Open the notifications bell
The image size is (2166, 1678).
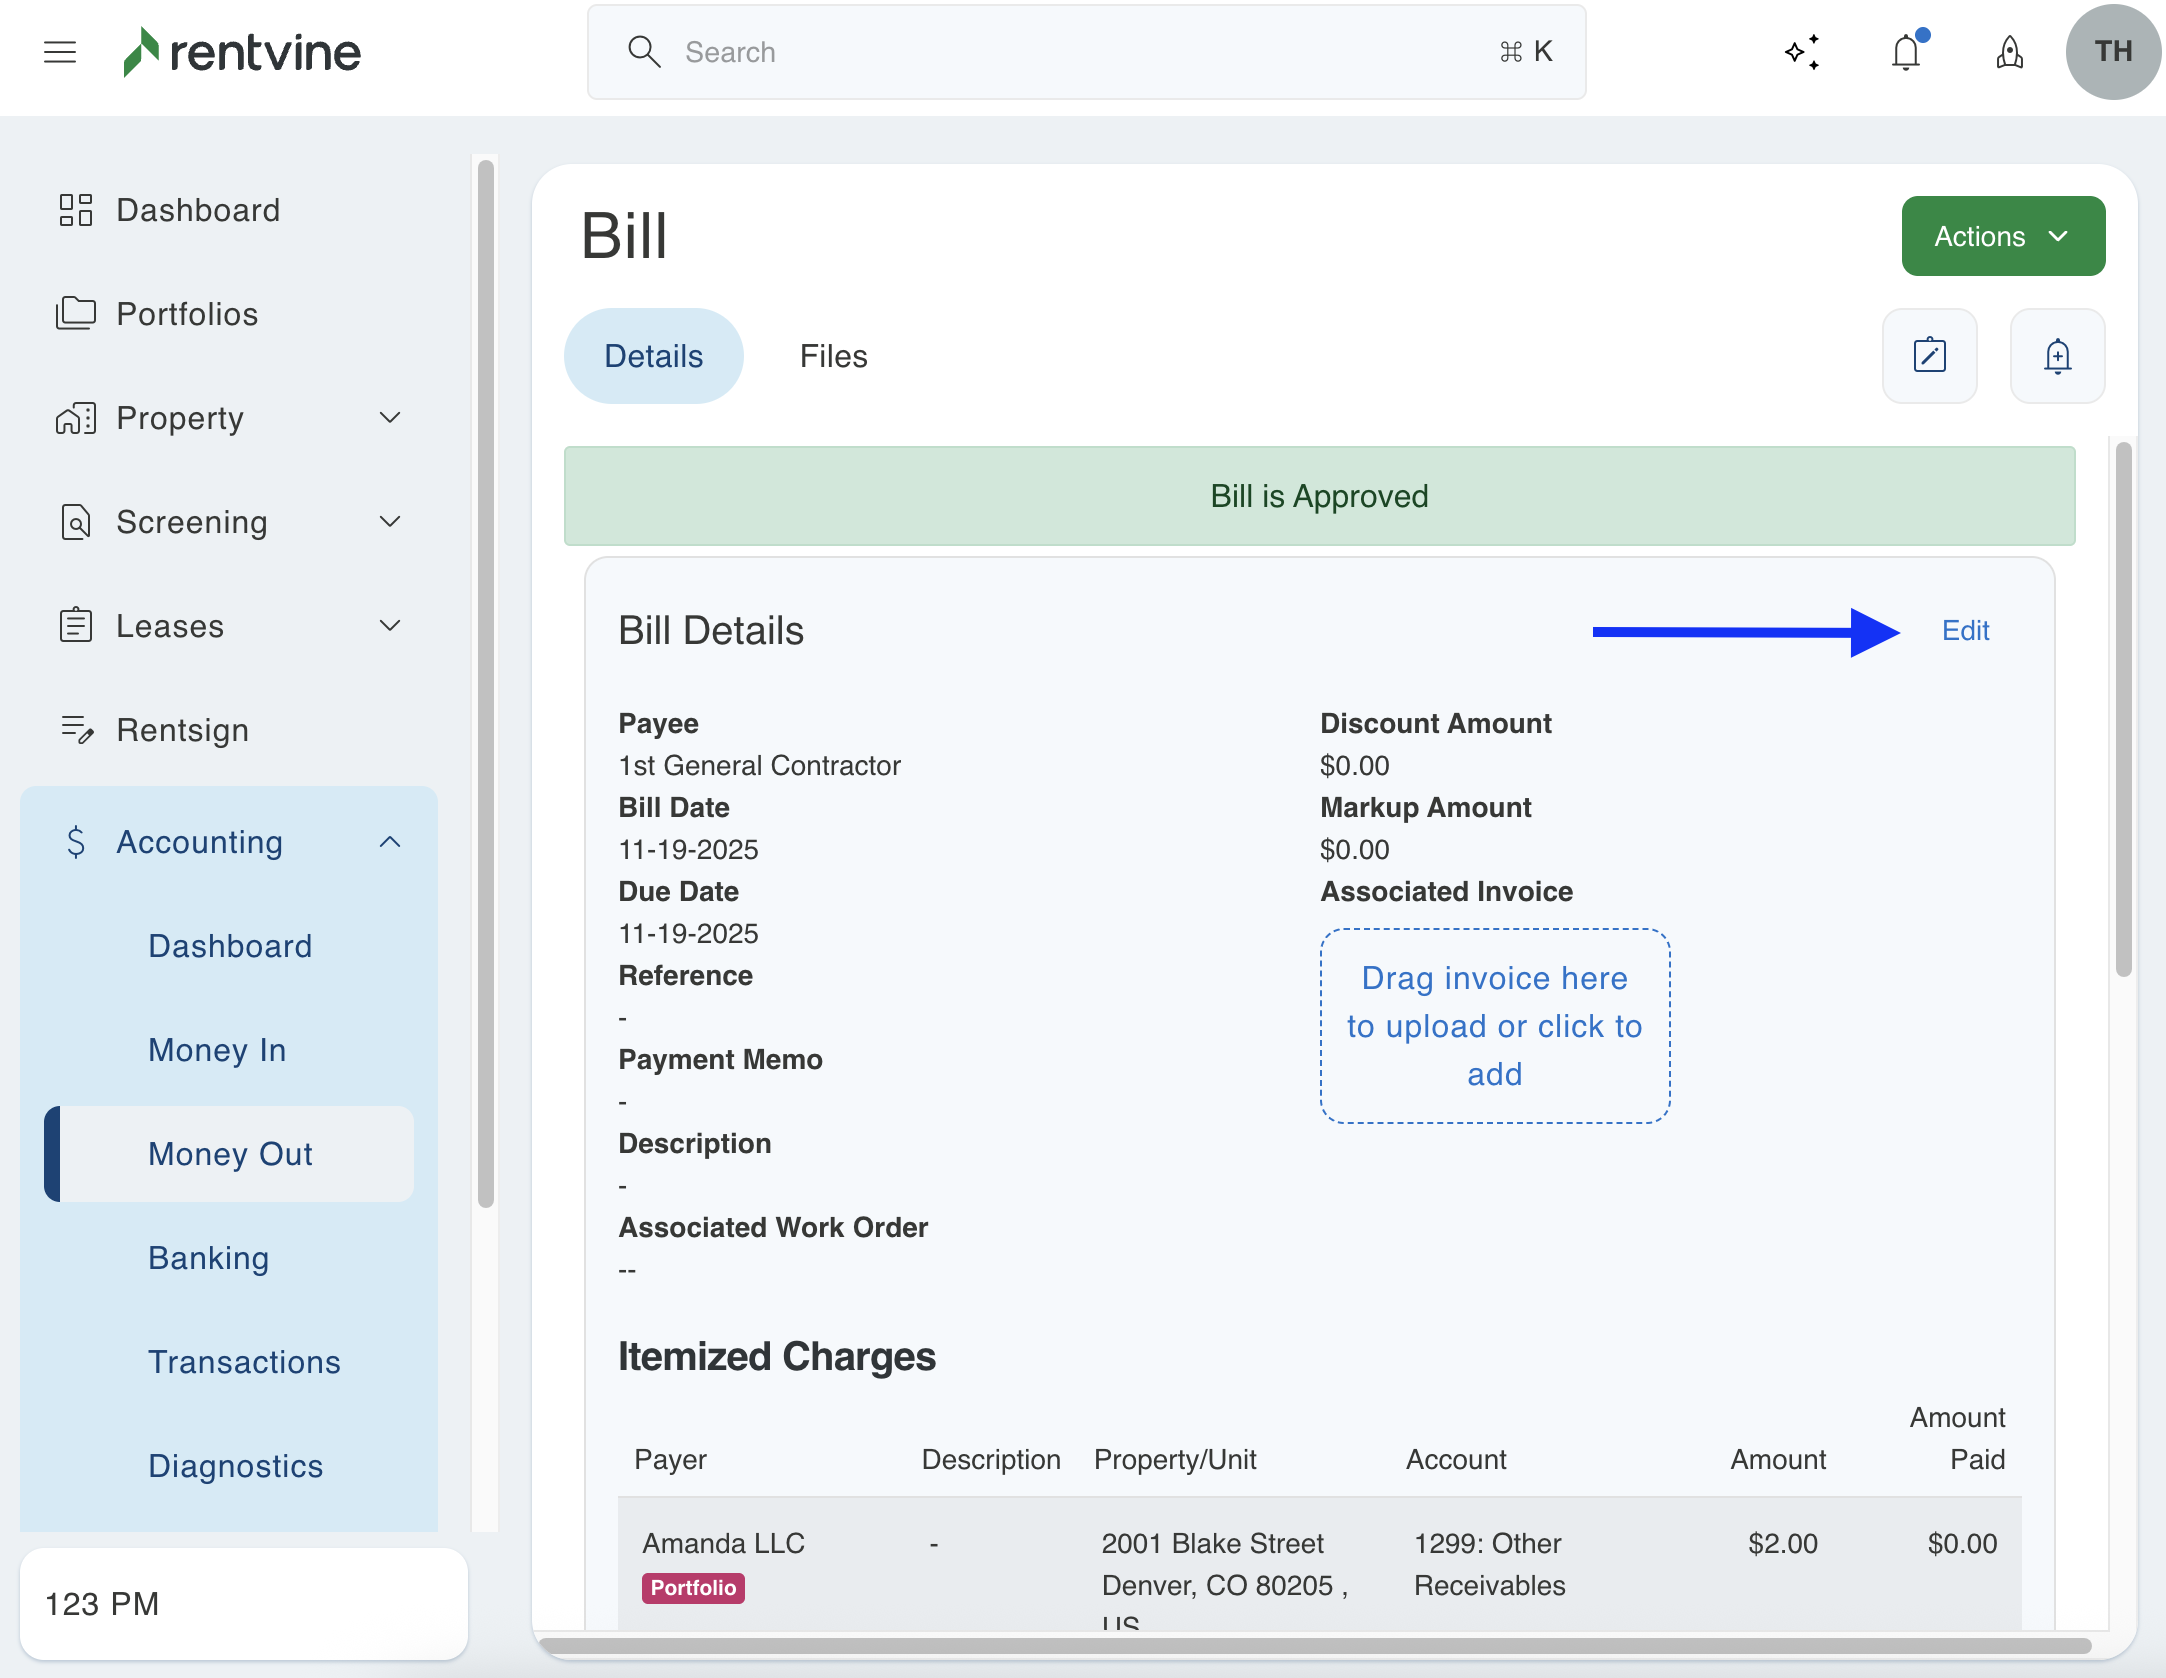1906,52
